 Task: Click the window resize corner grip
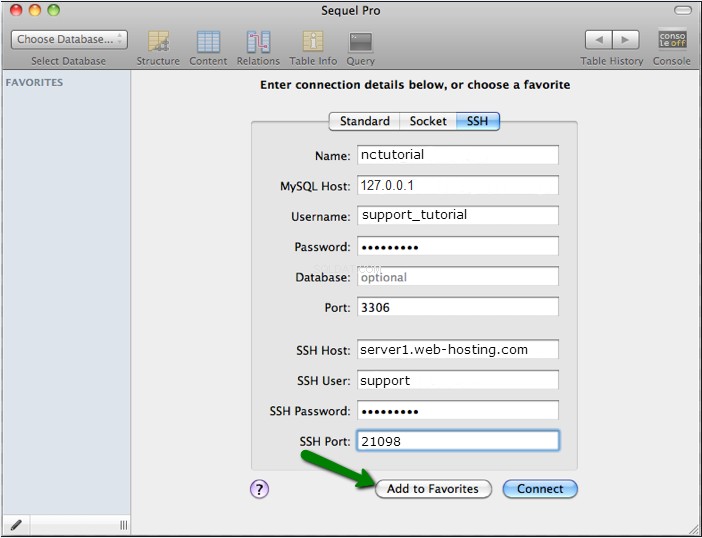click(693, 529)
